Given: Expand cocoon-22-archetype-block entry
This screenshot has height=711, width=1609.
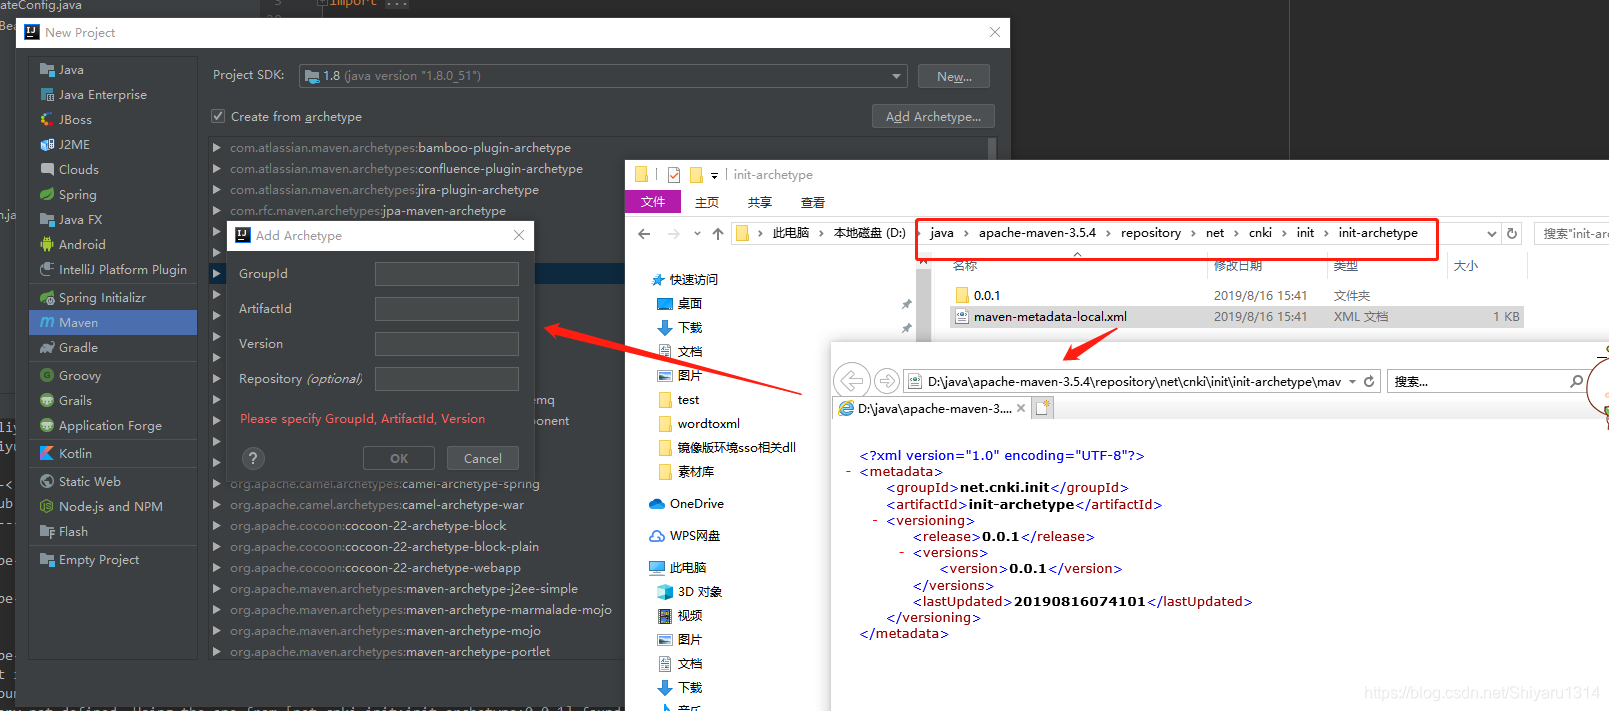Looking at the screenshot, I should coord(217,525).
